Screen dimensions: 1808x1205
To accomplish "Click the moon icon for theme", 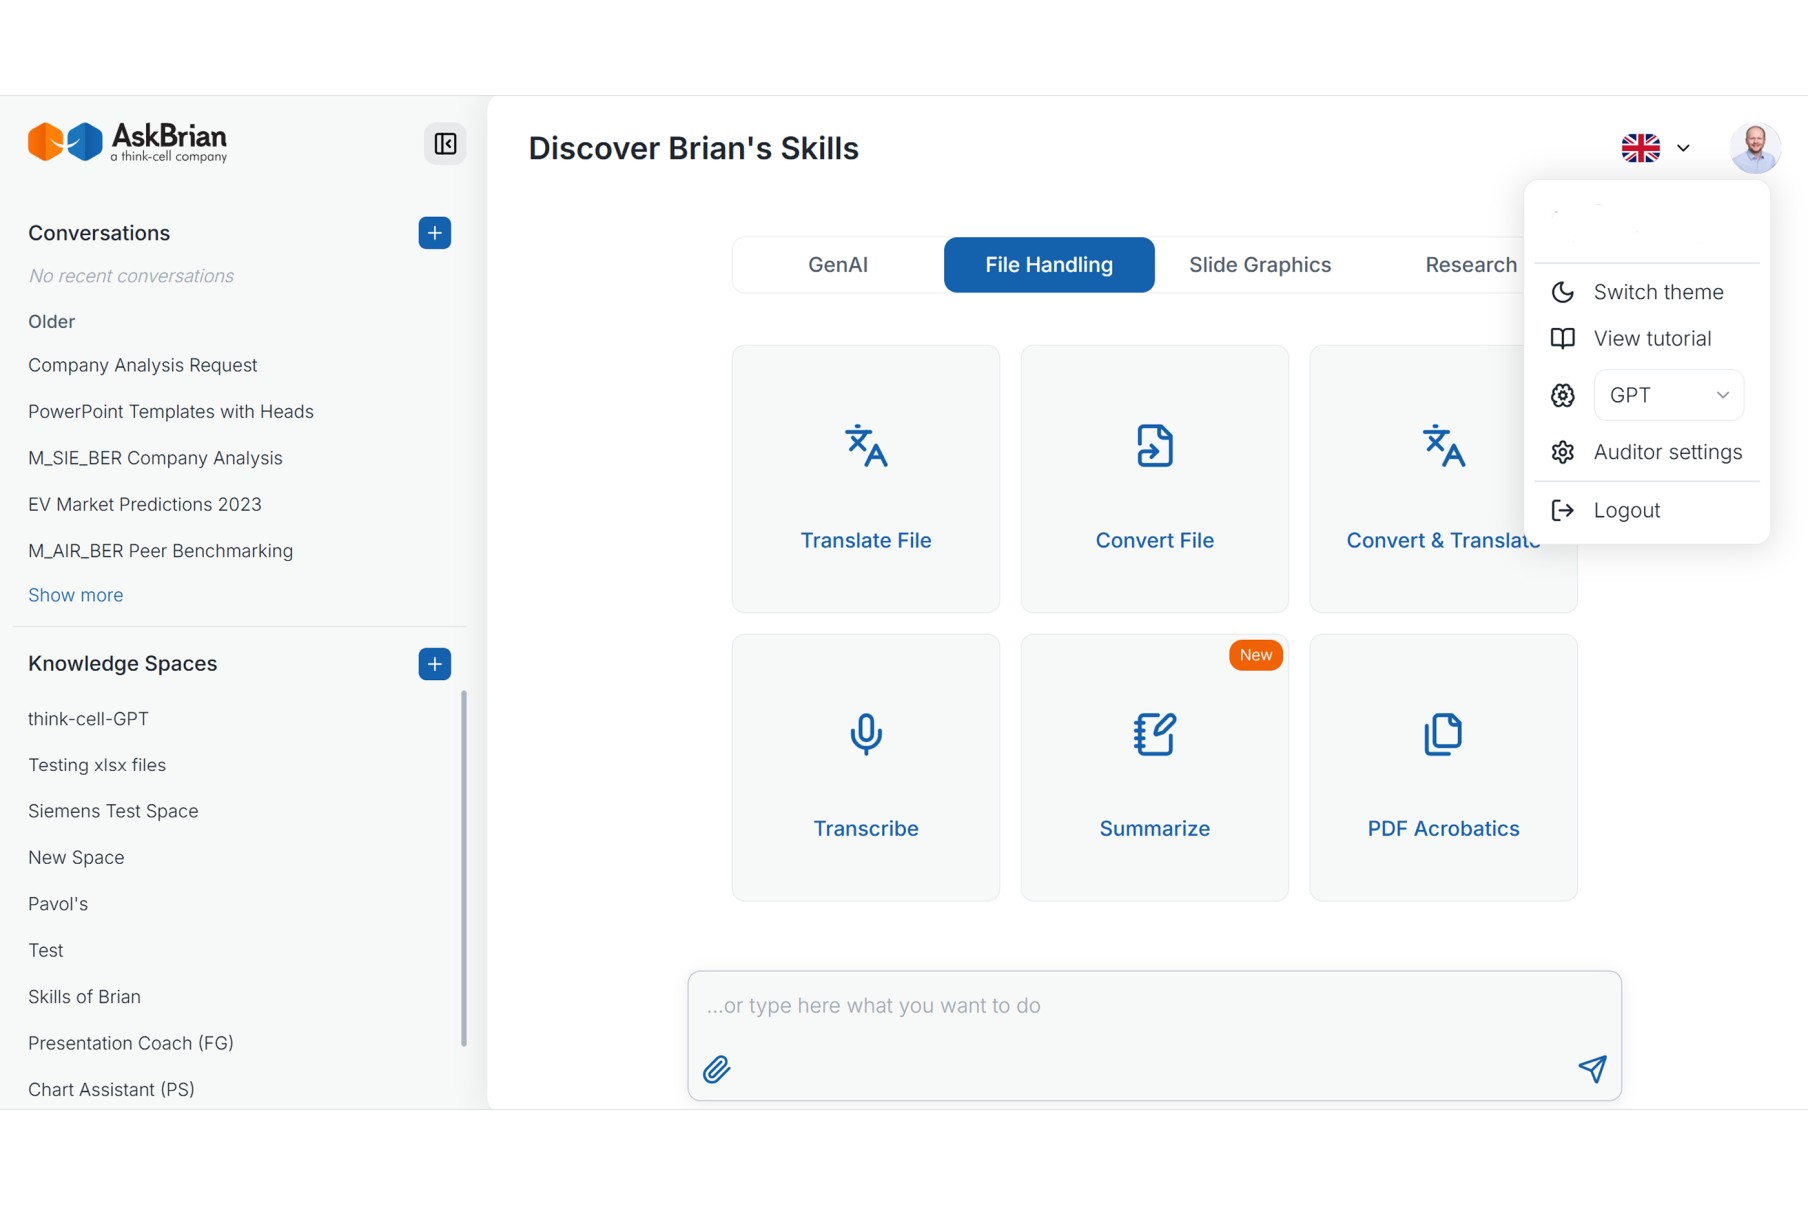I will pyautogui.click(x=1562, y=292).
